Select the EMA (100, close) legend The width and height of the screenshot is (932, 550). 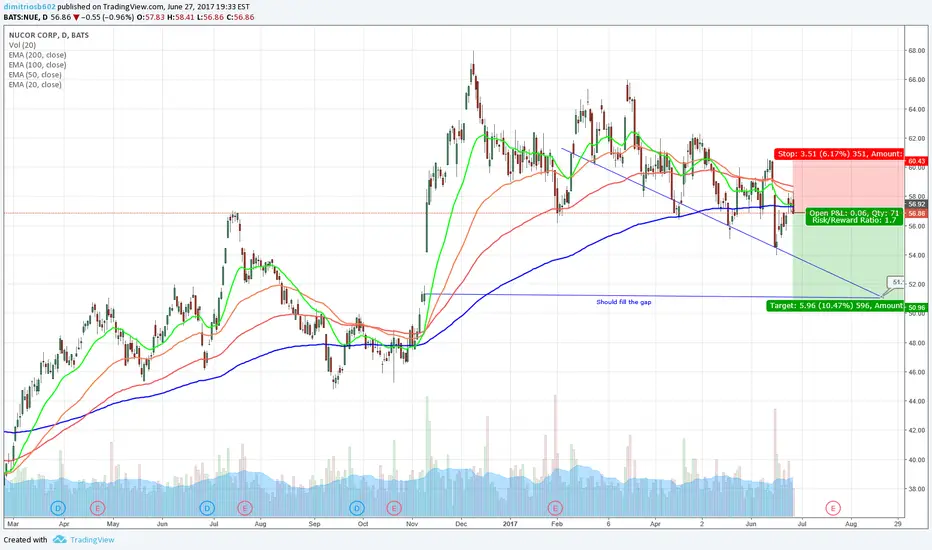[37, 65]
